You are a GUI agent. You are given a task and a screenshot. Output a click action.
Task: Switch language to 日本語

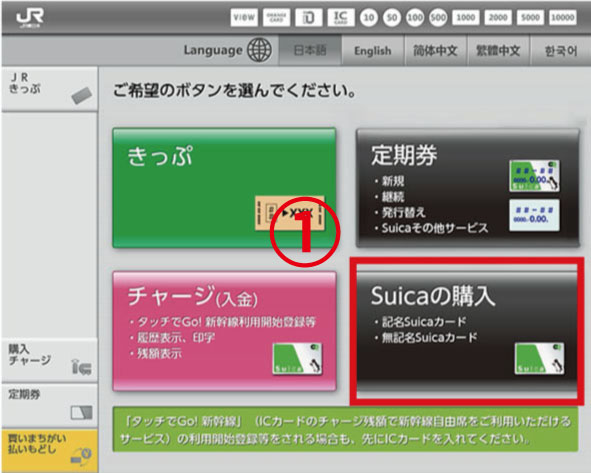click(310, 51)
